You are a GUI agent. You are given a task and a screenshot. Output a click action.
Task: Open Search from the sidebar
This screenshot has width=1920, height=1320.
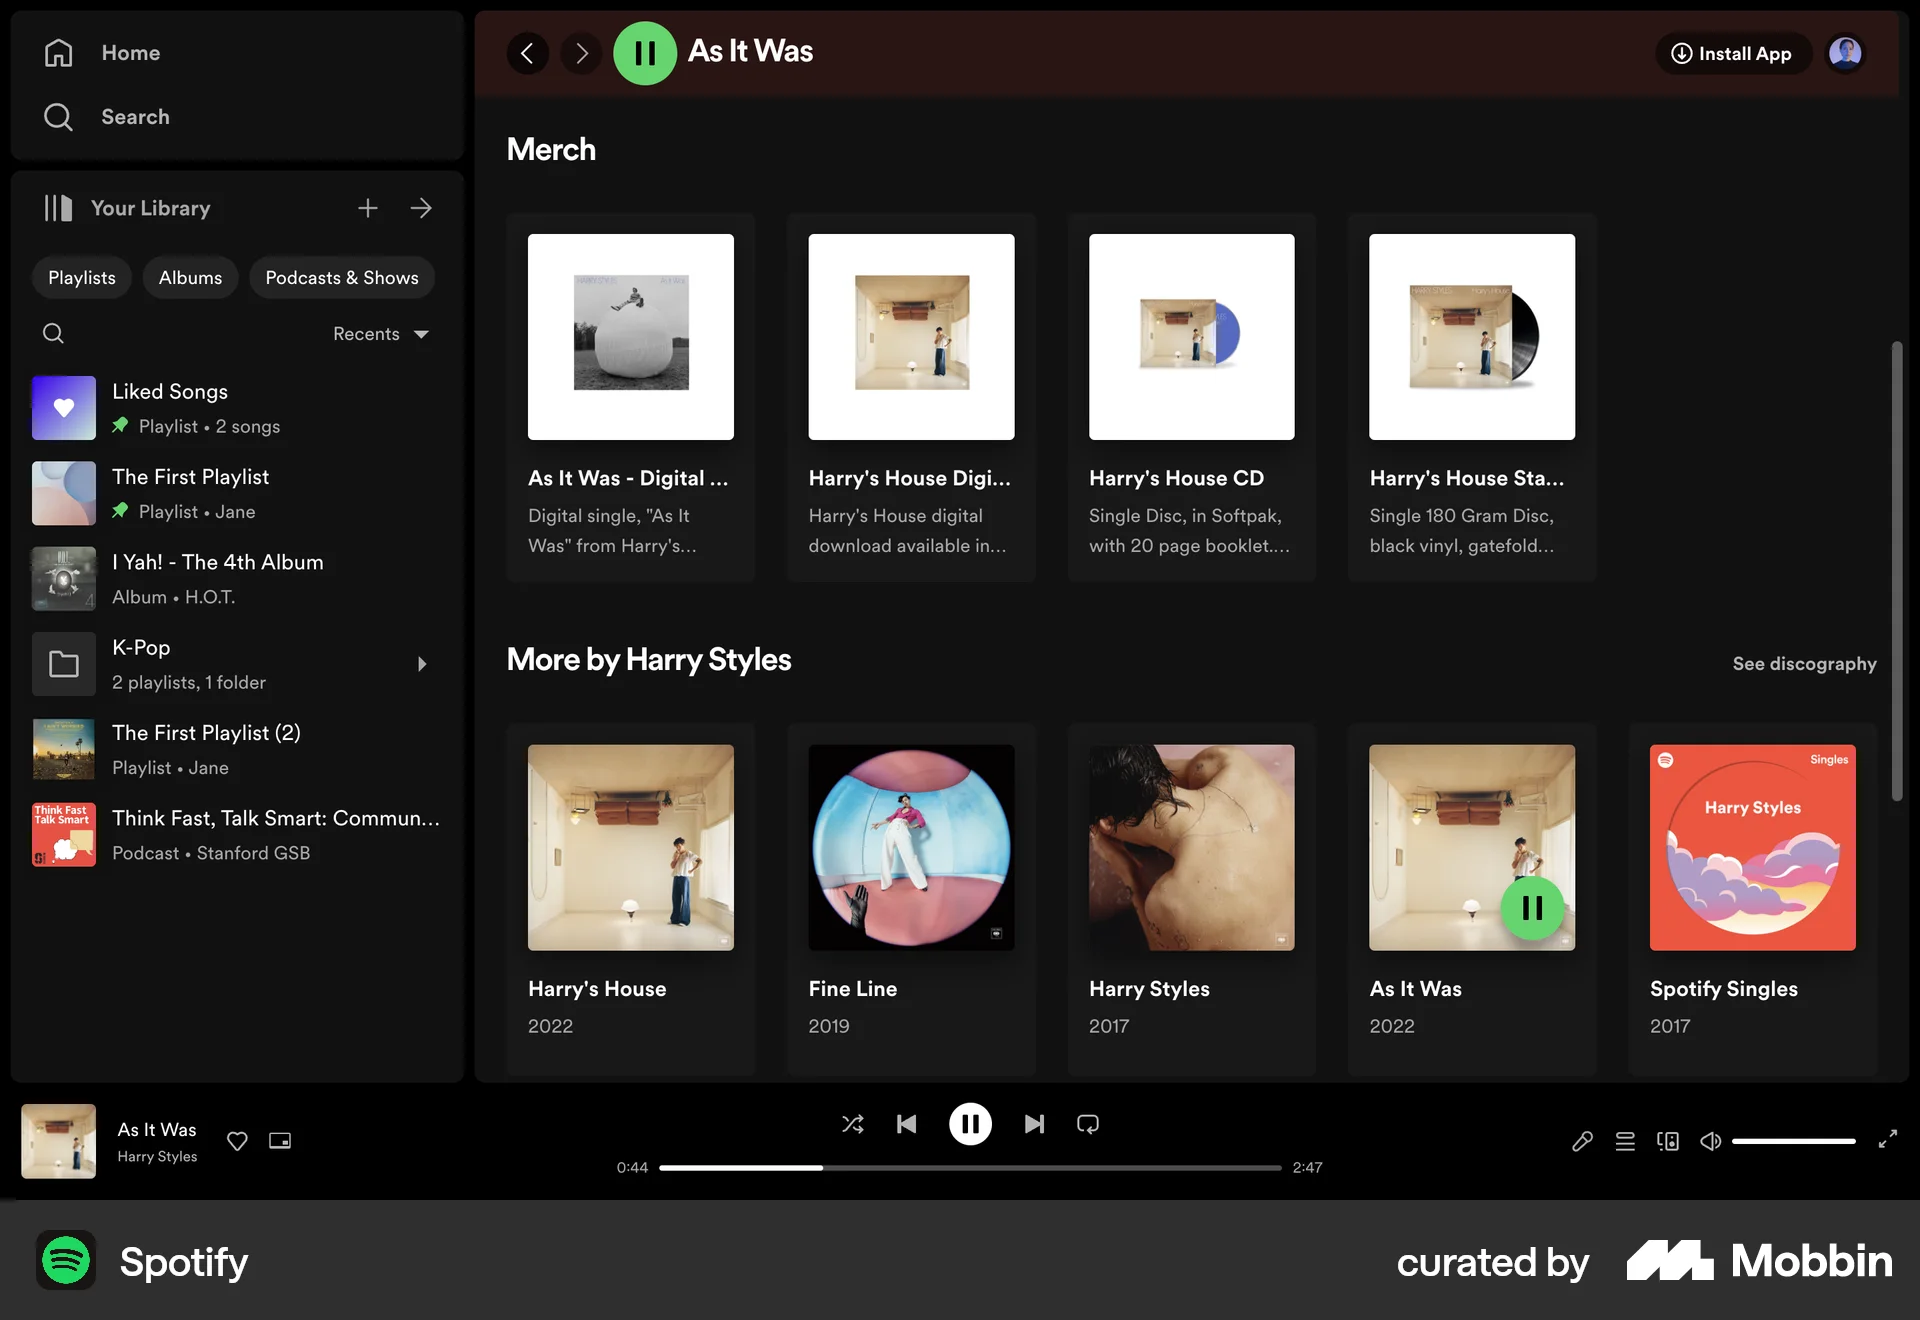135,116
